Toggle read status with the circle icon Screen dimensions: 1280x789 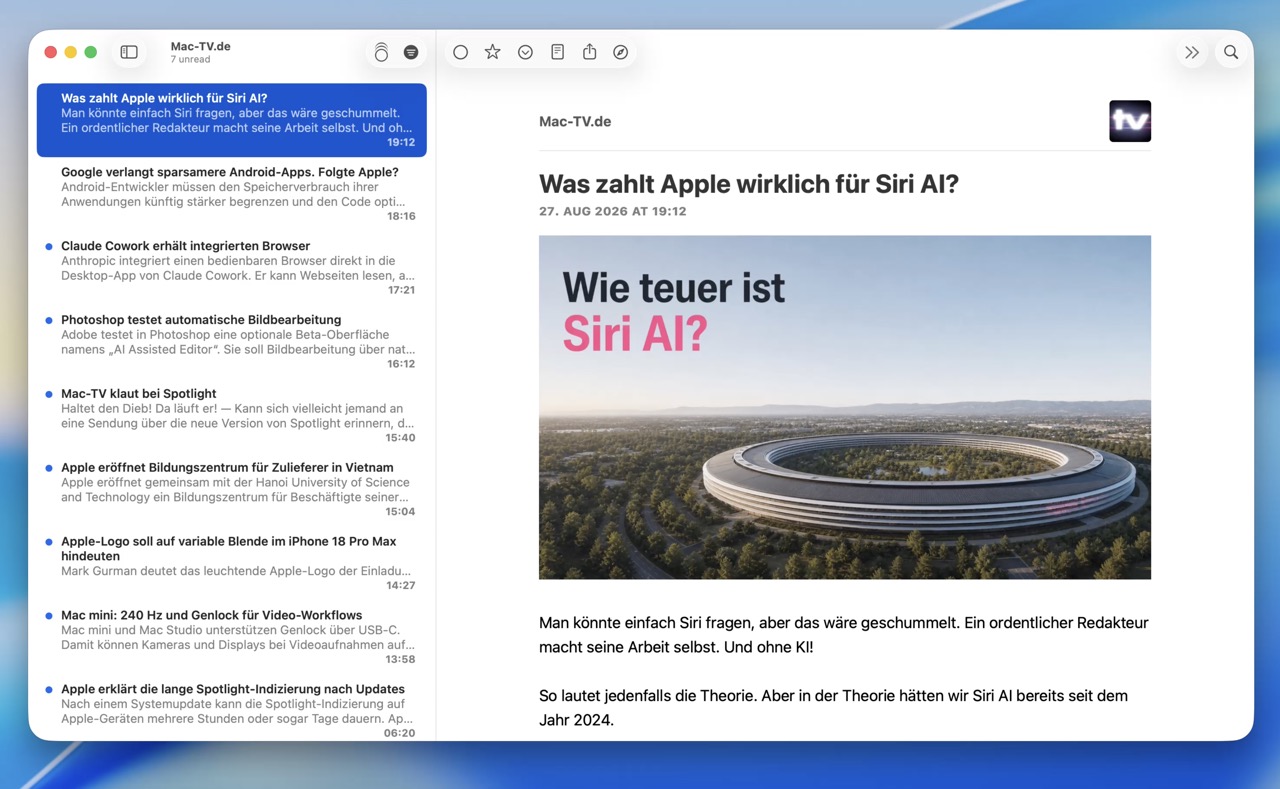point(460,52)
